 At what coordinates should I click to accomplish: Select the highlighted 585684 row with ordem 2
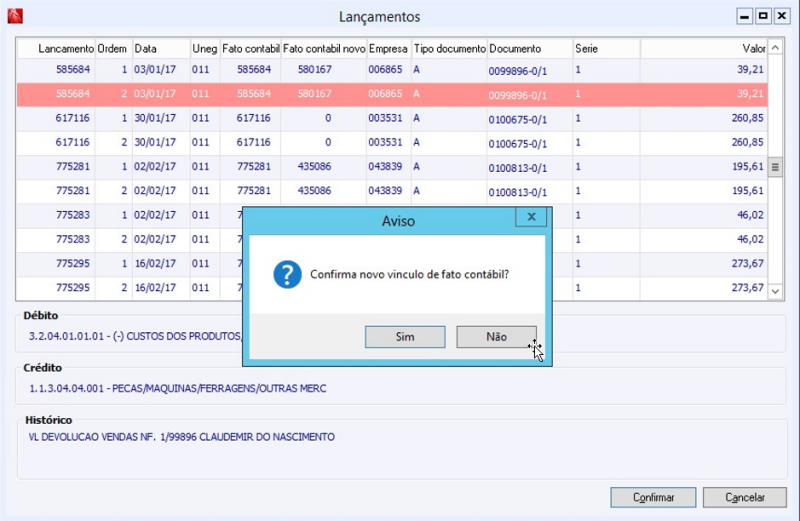pyautogui.click(x=392, y=94)
